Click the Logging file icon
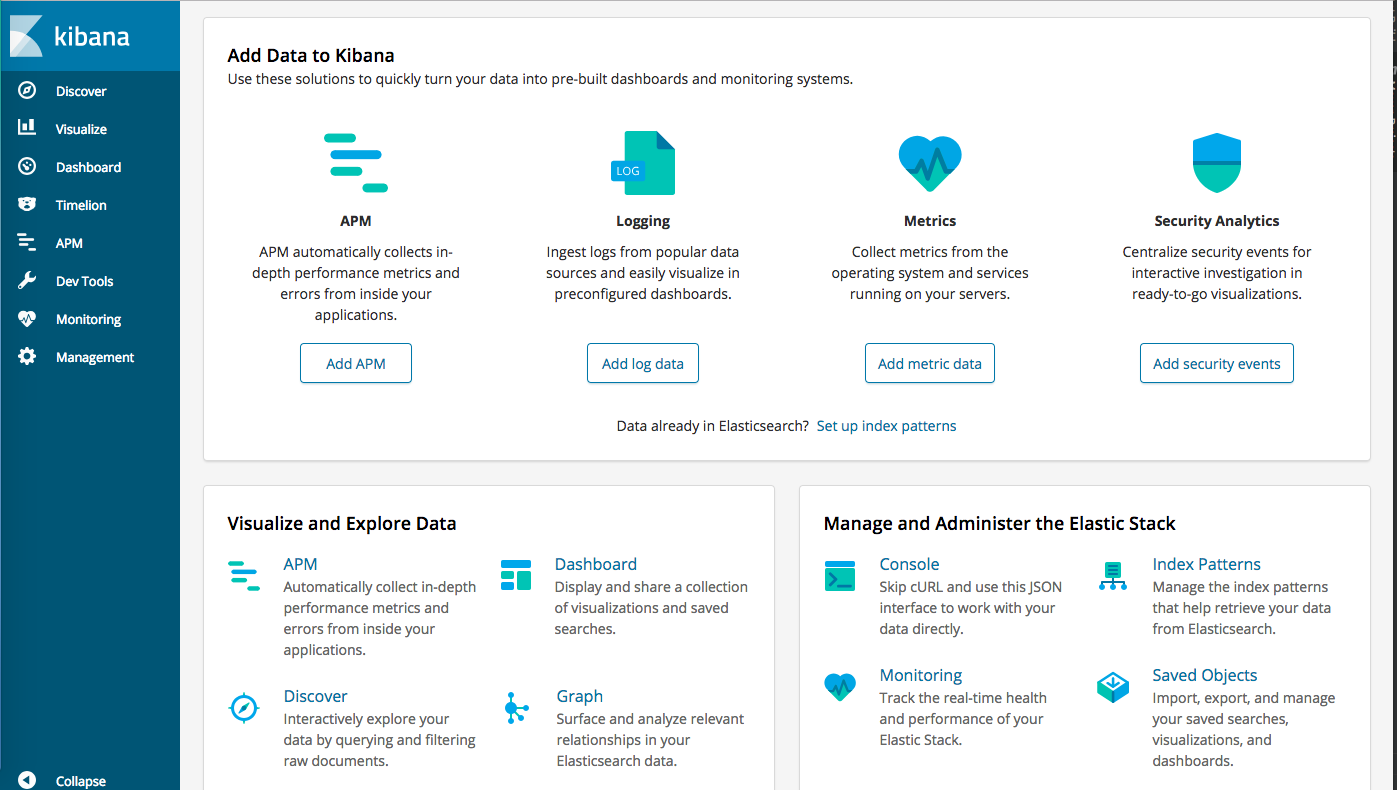This screenshot has width=1397, height=790. (643, 163)
